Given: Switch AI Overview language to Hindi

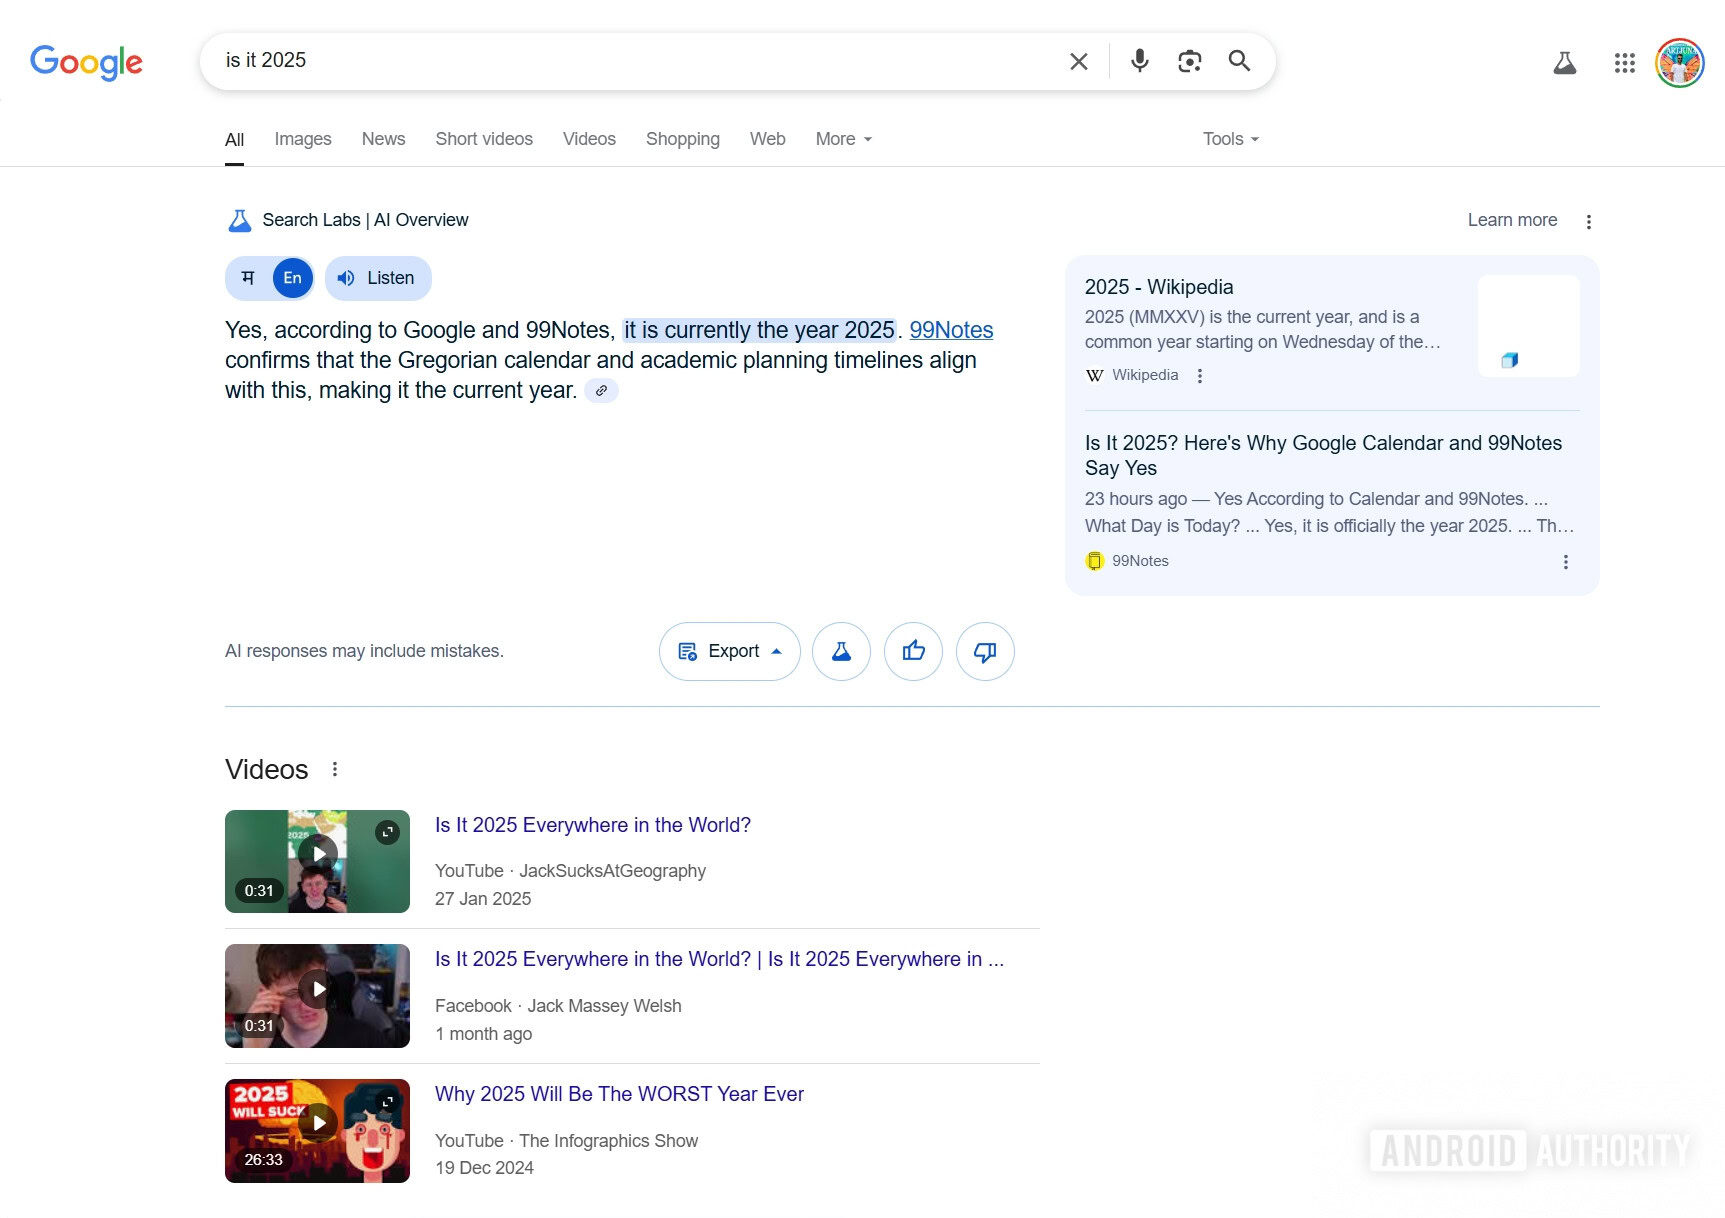Looking at the screenshot, I should (x=248, y=278).
